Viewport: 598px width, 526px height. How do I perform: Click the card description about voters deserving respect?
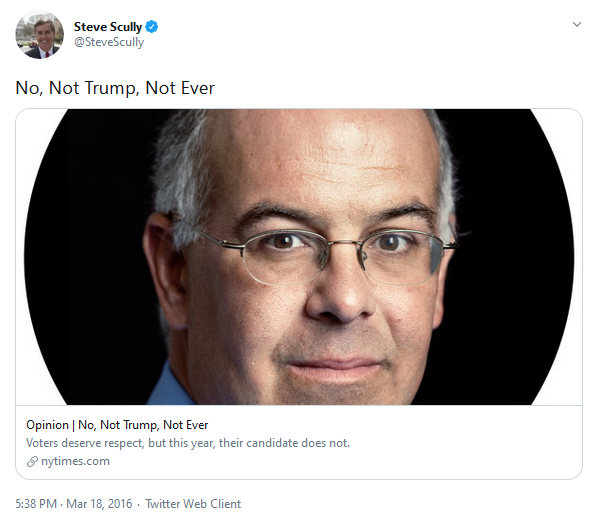pyautogui.click(x=188, y=443)
